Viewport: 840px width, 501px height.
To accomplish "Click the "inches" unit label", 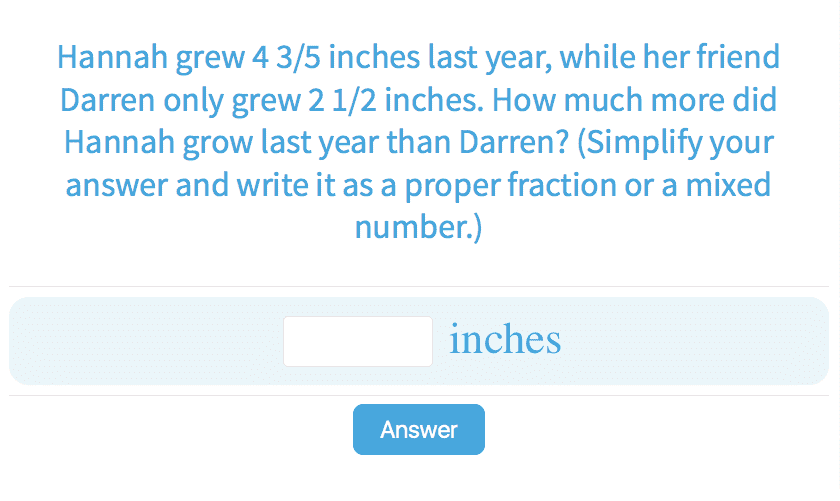I will click(x=505, y=340).
